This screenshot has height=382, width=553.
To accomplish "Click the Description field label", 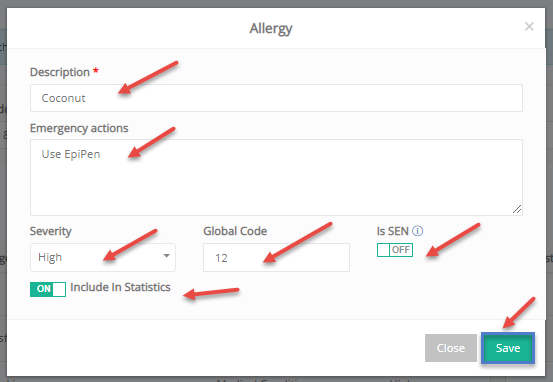I will click(60, 72).
